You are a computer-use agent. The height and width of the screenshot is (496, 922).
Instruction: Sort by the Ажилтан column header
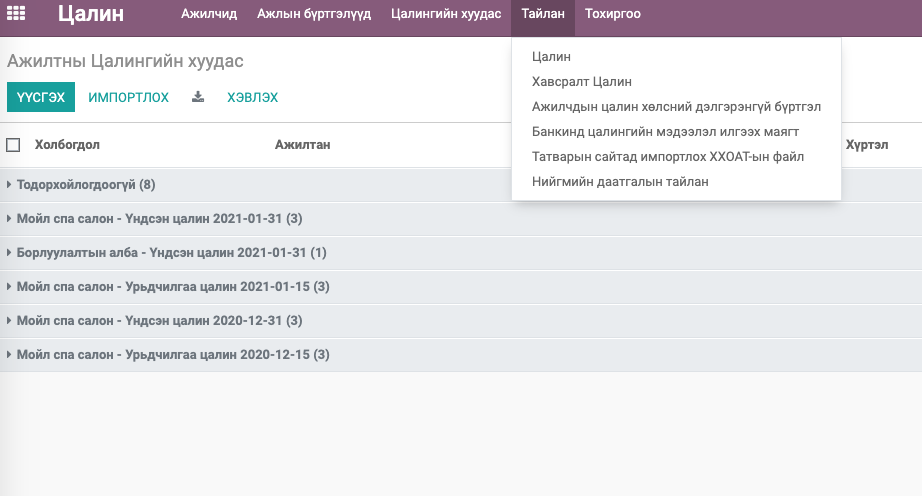tap(302, 145)
